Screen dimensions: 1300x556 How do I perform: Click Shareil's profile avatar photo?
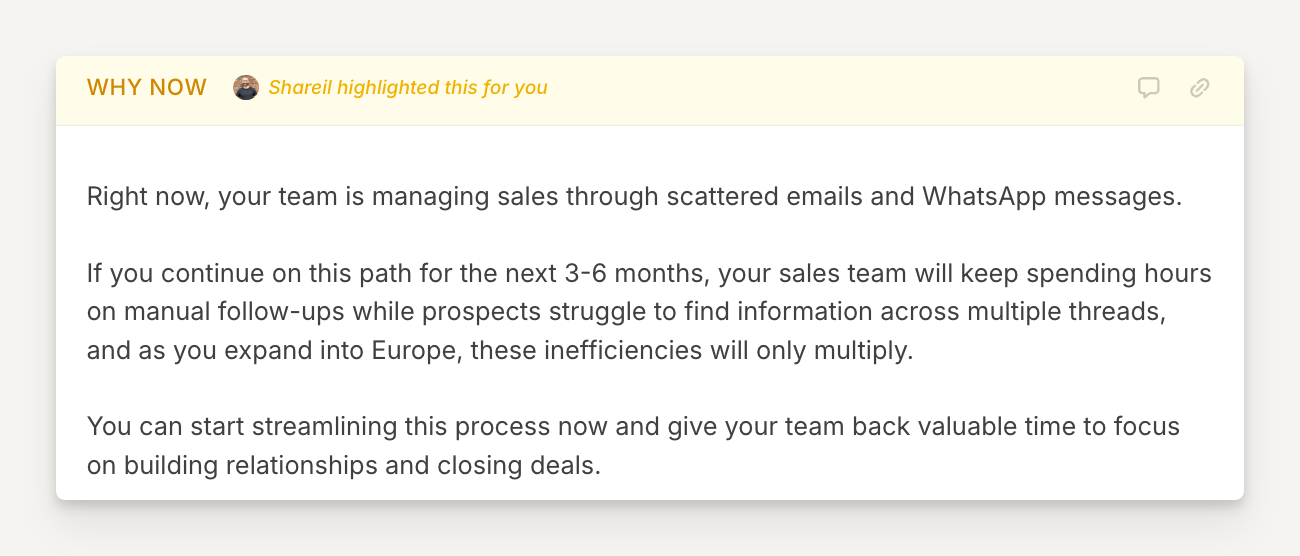tap(246, 88)
